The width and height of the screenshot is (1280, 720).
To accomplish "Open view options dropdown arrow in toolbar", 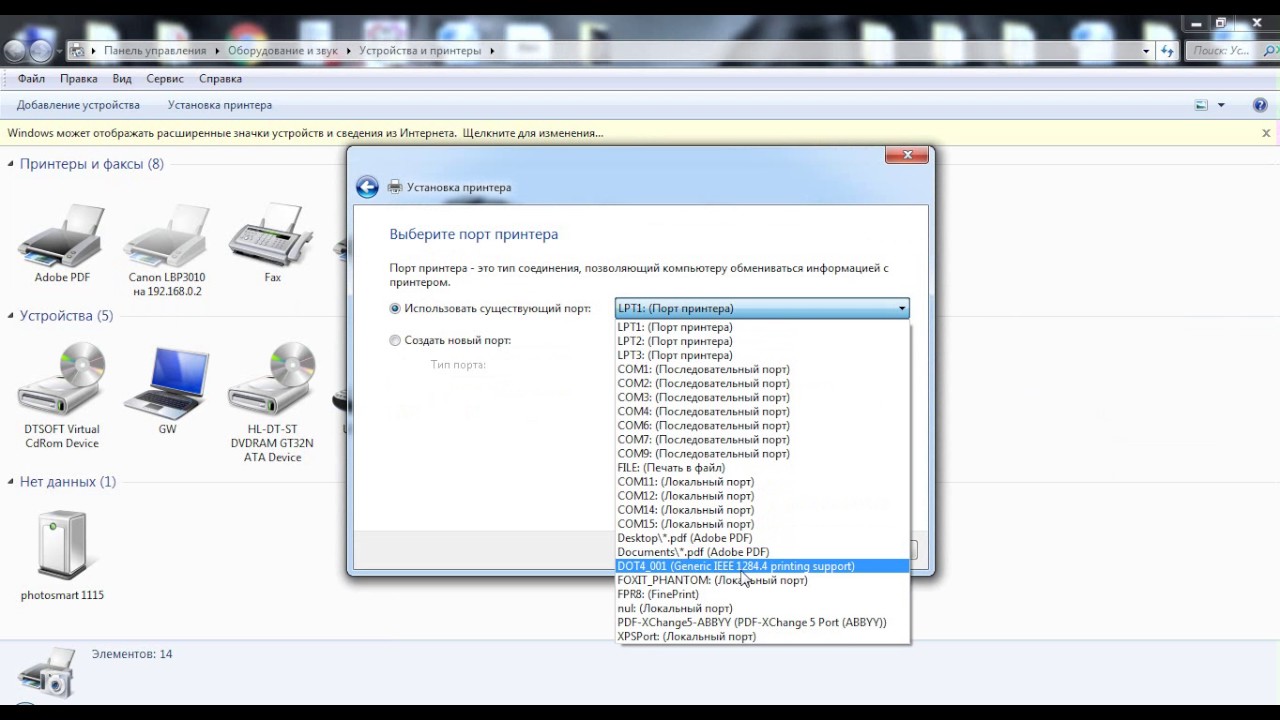I will coord(1221,105).
